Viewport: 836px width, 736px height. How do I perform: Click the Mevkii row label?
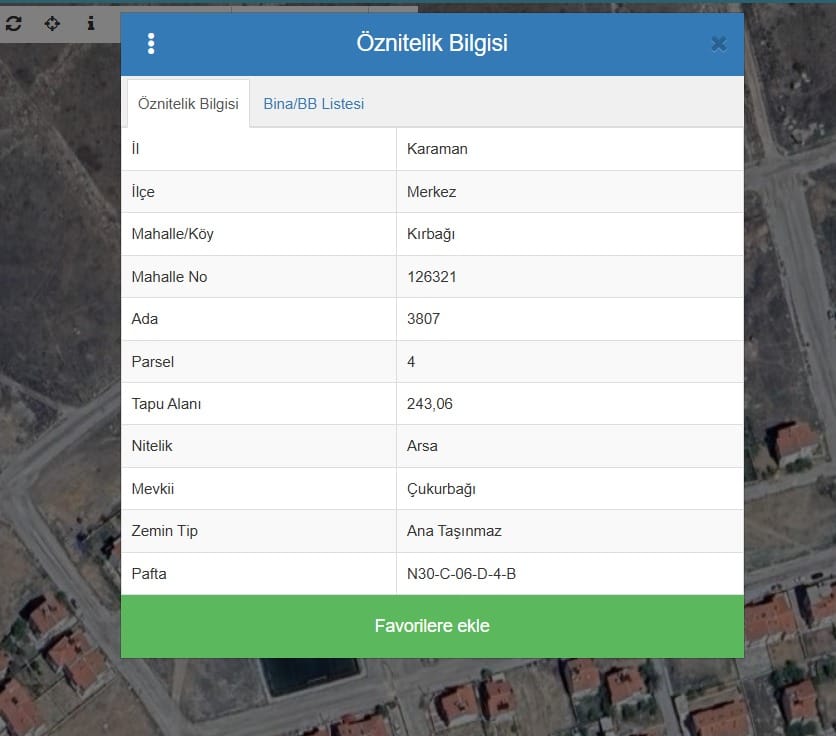(x=152, y=489)
